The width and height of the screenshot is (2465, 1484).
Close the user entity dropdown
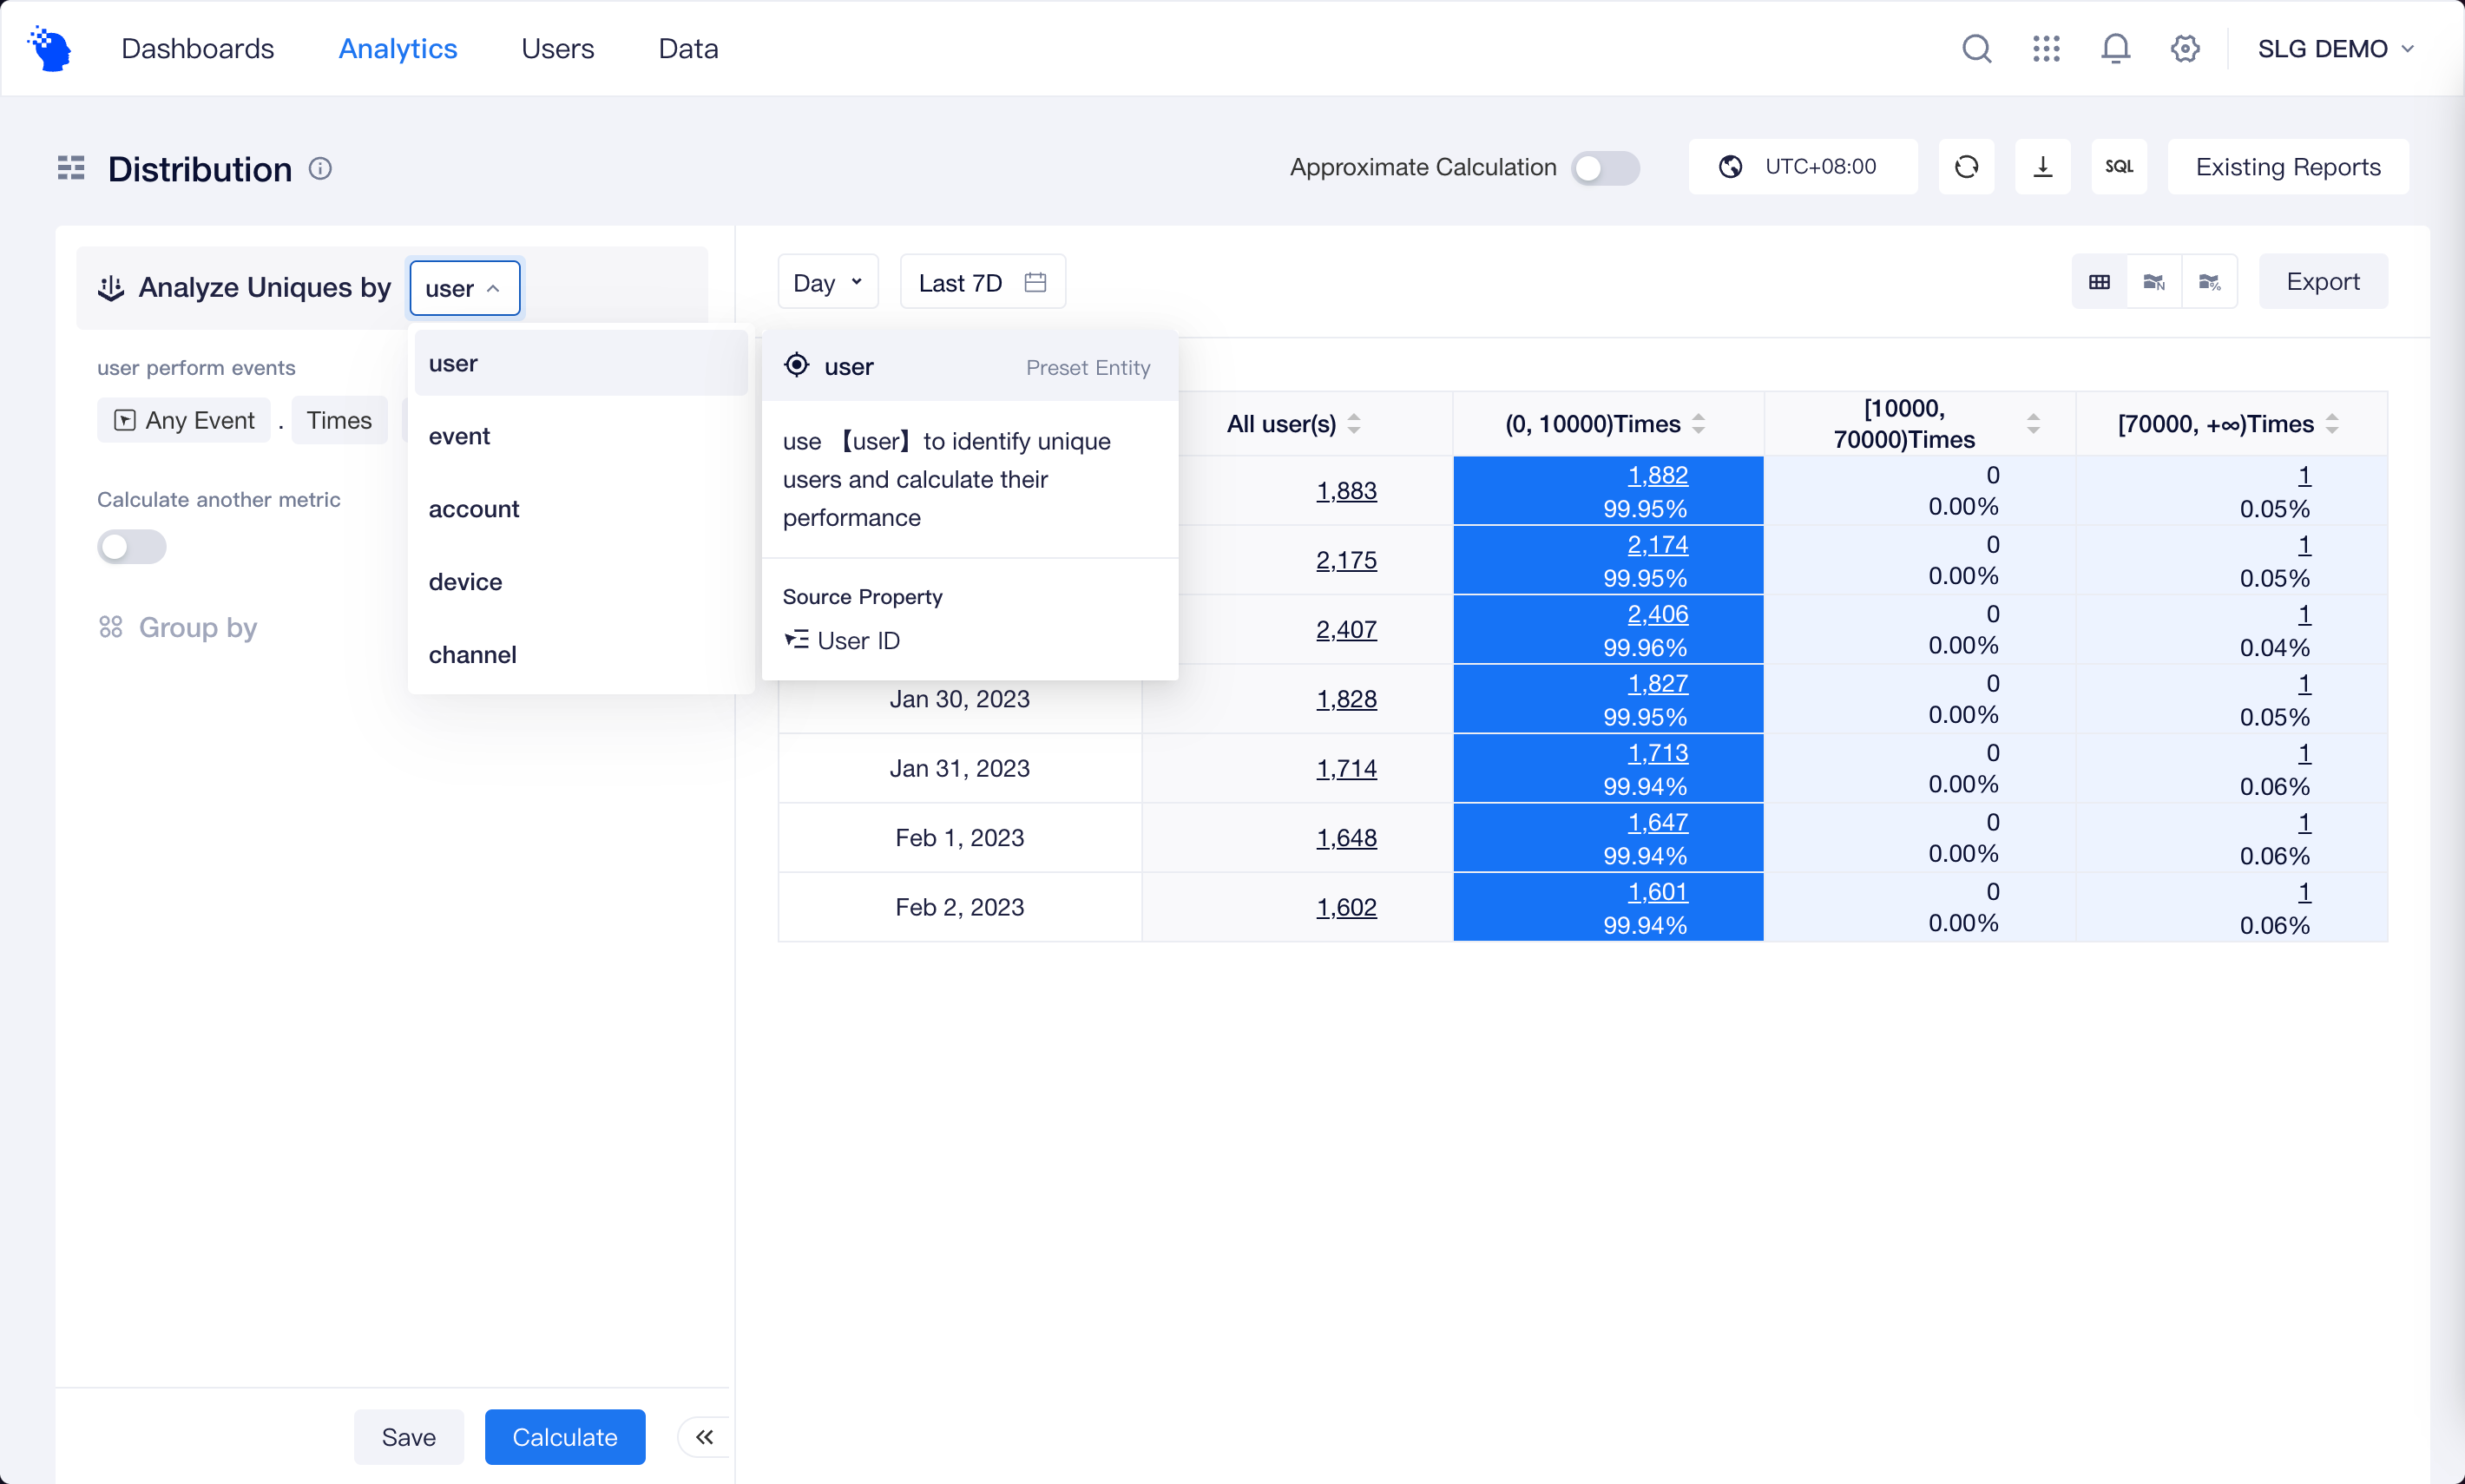(465, 288)
